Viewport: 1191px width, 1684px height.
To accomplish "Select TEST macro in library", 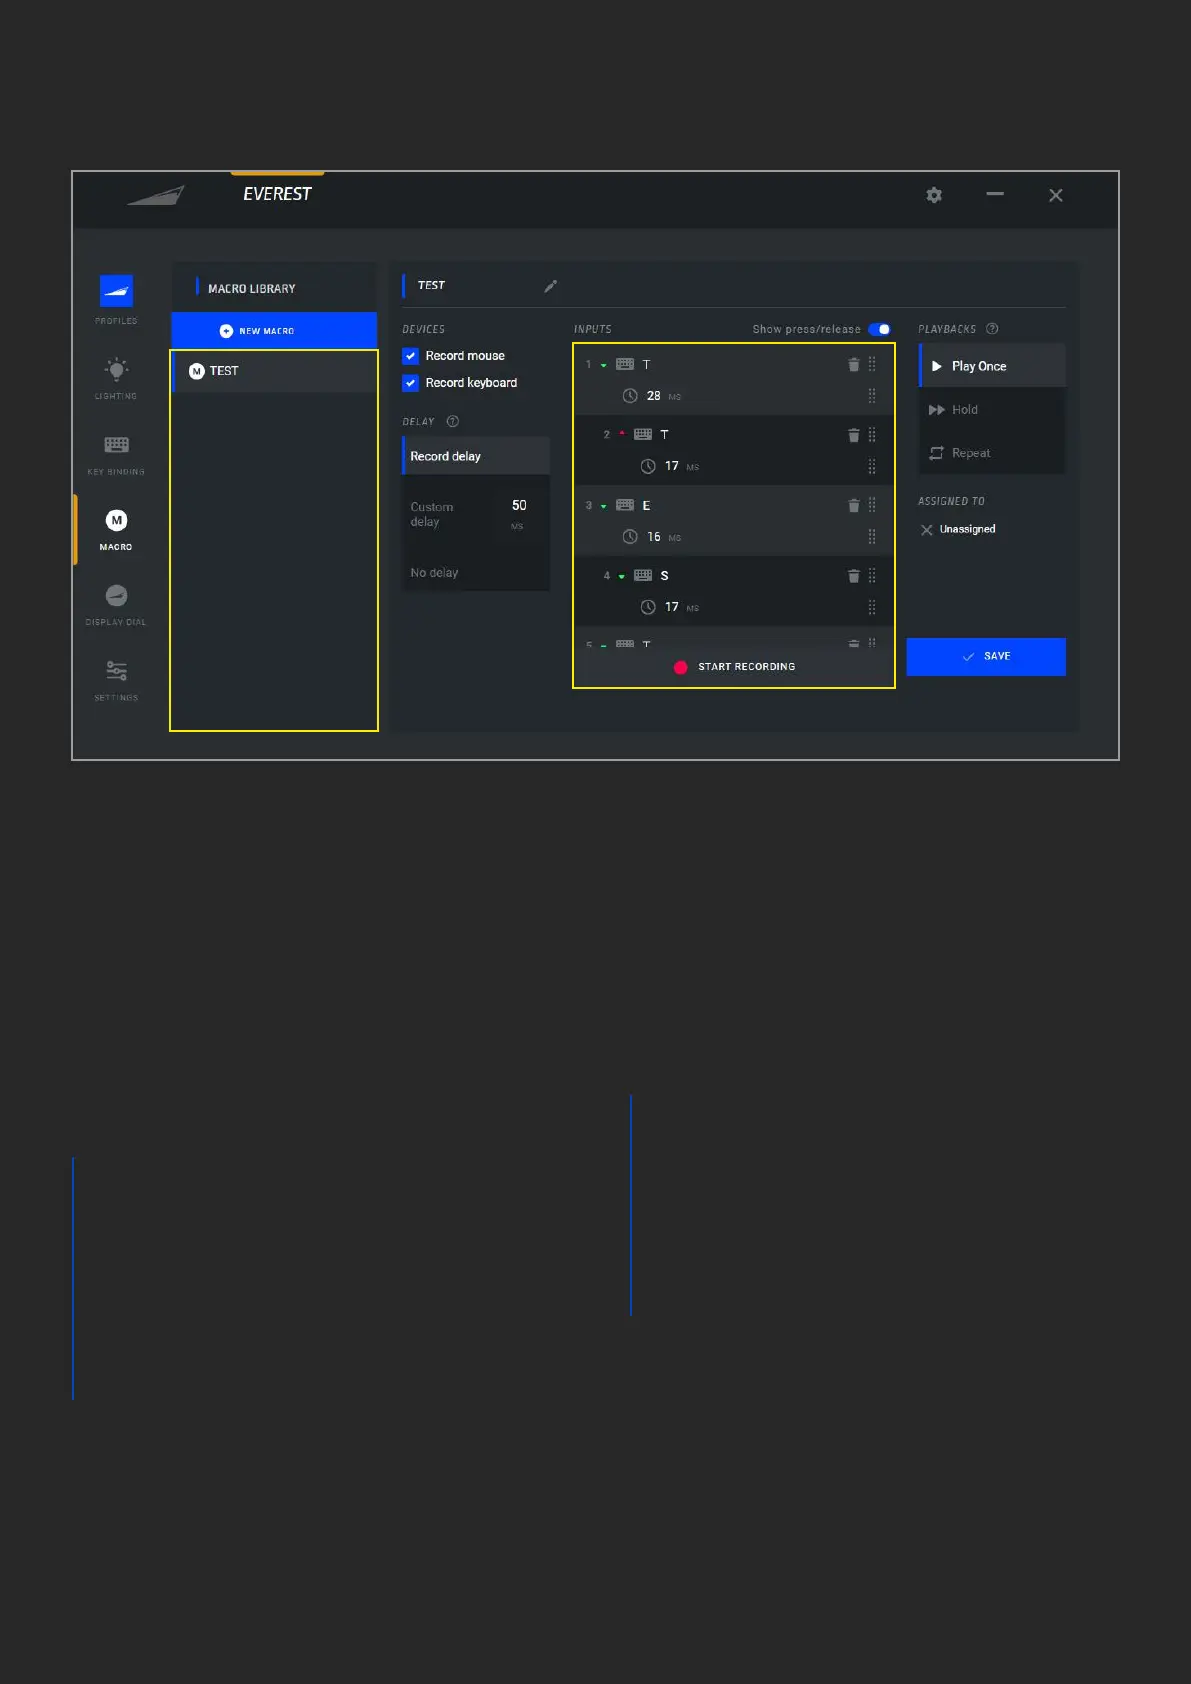I will tap(274, 371).
